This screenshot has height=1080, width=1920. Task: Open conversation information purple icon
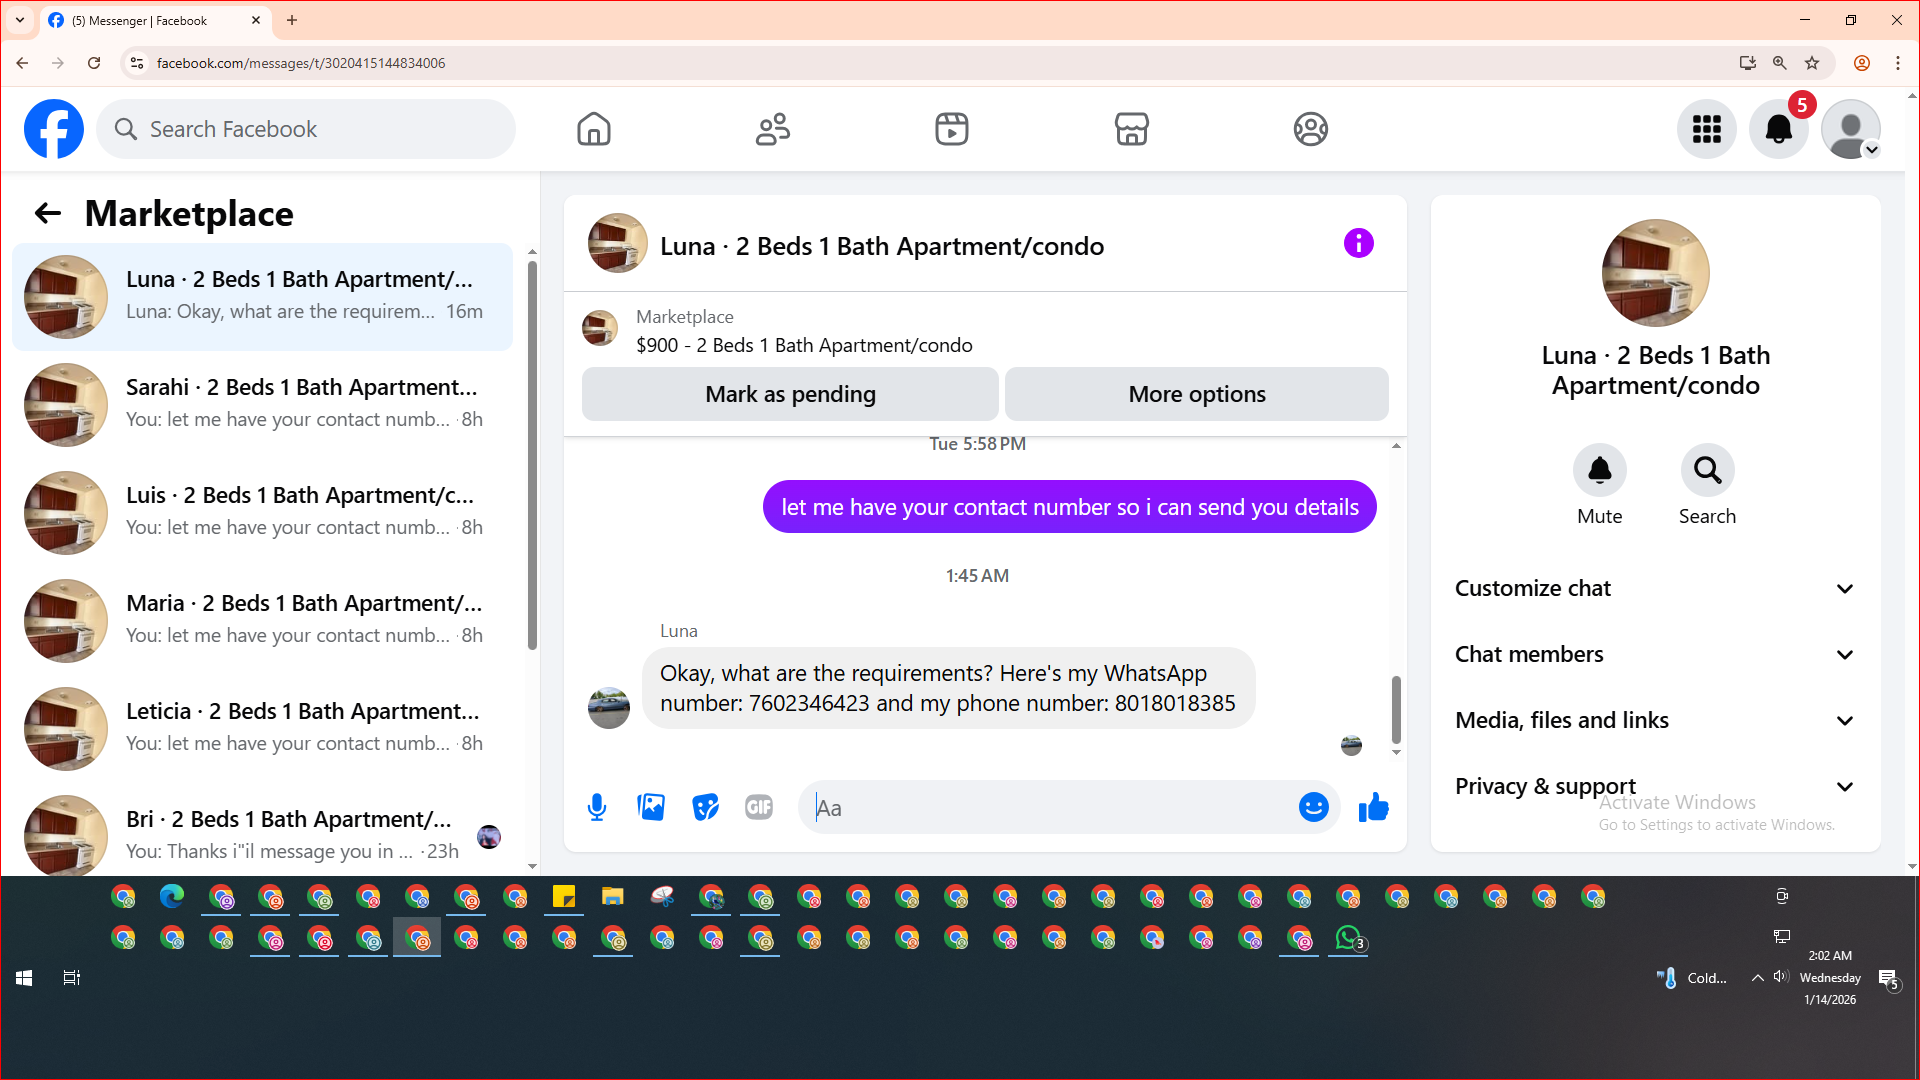click(x=1358, y=243)
